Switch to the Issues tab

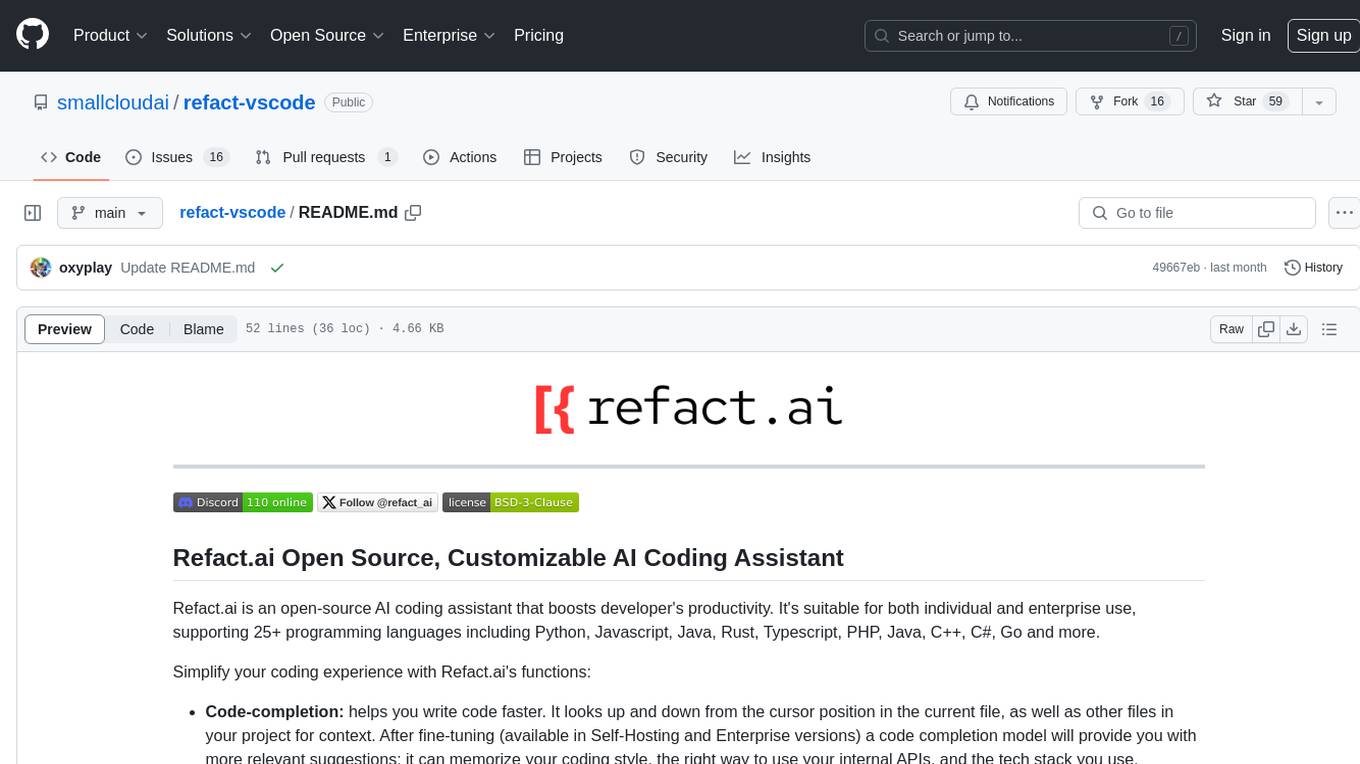[177, 157]
